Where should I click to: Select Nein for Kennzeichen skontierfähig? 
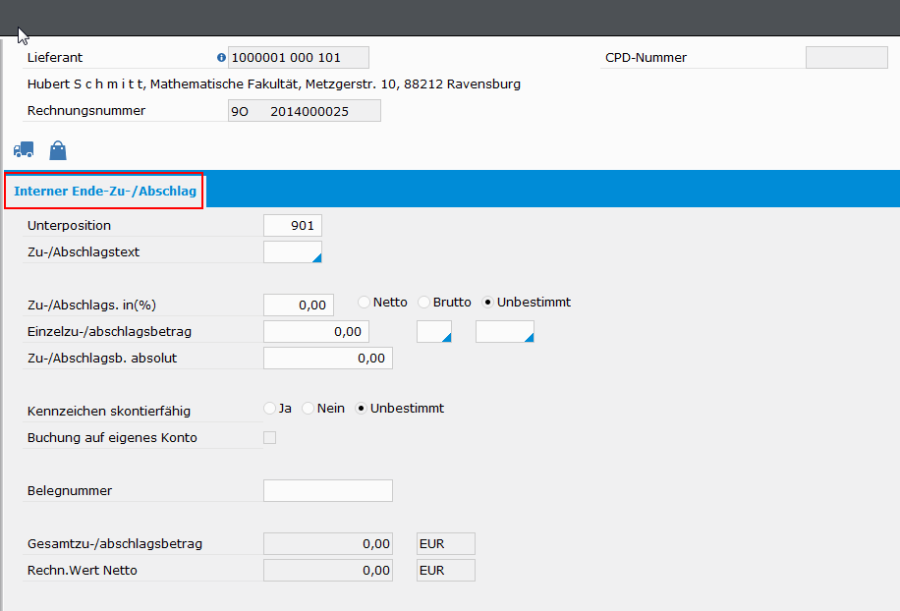[308, 408]
